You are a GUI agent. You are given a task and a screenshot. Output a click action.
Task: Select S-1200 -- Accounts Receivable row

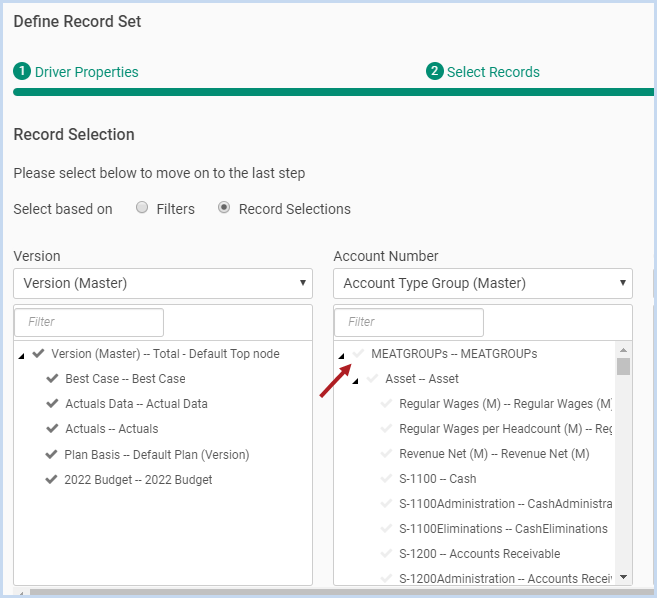480,554
